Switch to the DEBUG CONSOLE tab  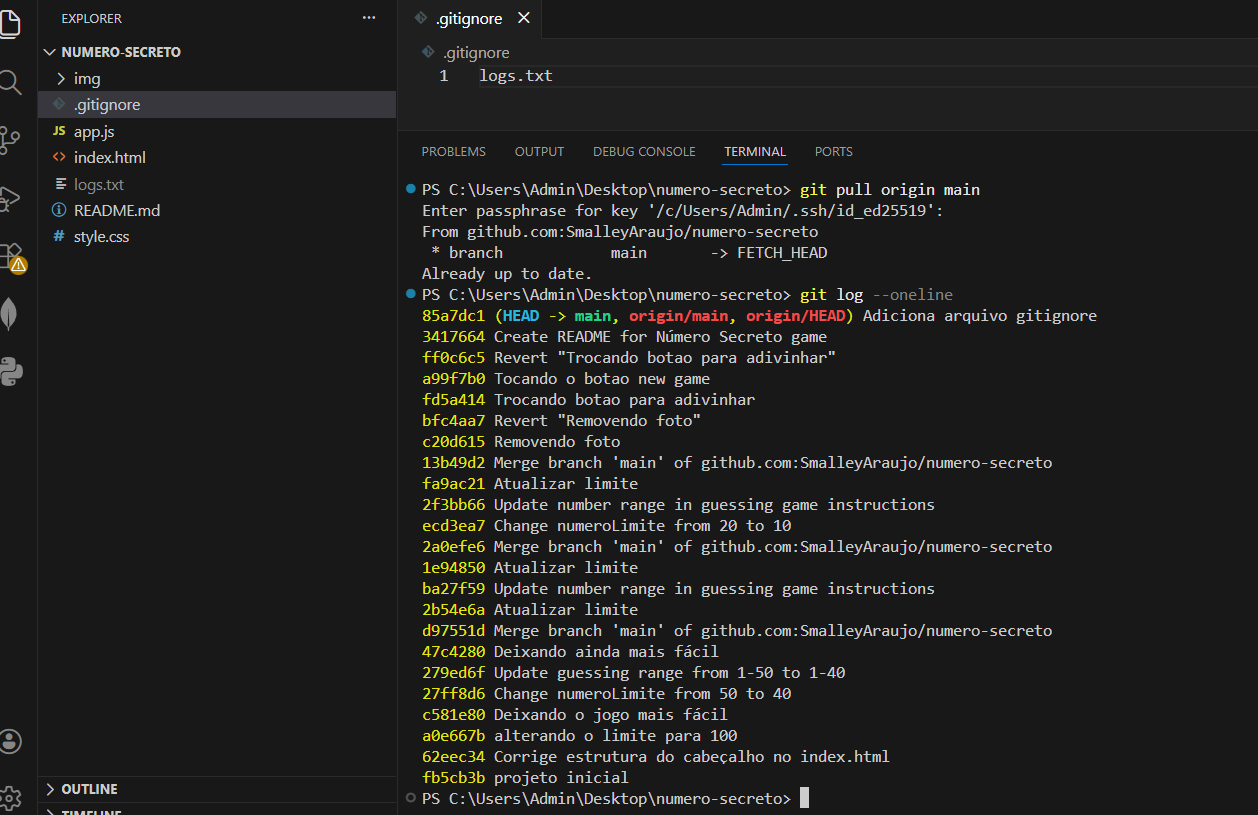click(643, 152)
